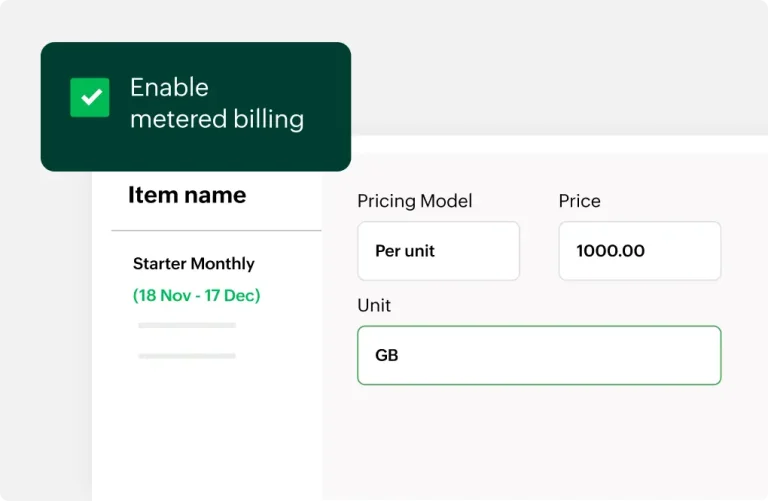Click the Pricing Model label
The width and height of the screenshot is (768, 501).
(414, 201)
